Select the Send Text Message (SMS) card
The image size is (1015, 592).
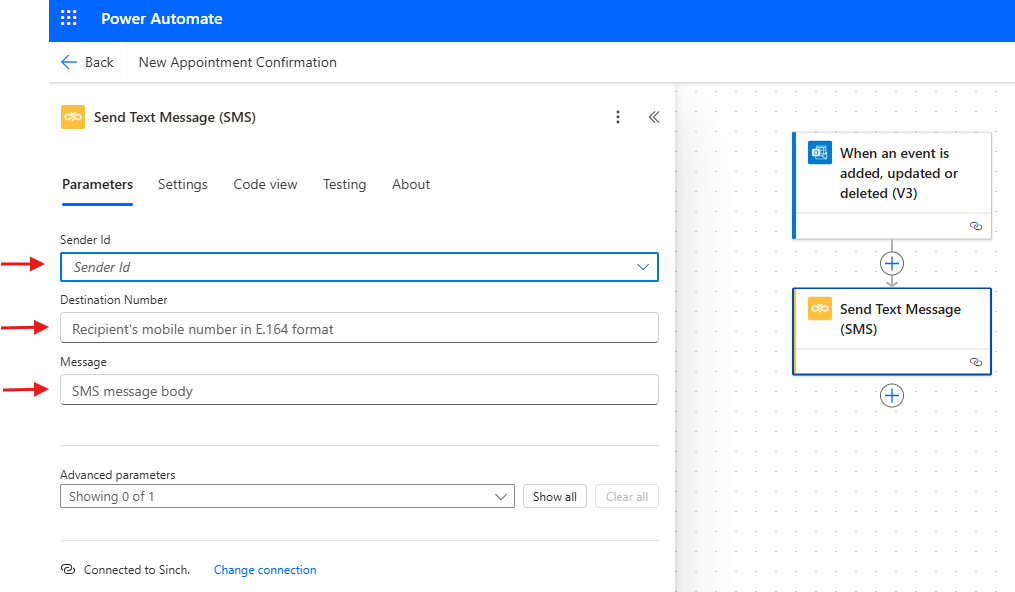pos(892,331)
